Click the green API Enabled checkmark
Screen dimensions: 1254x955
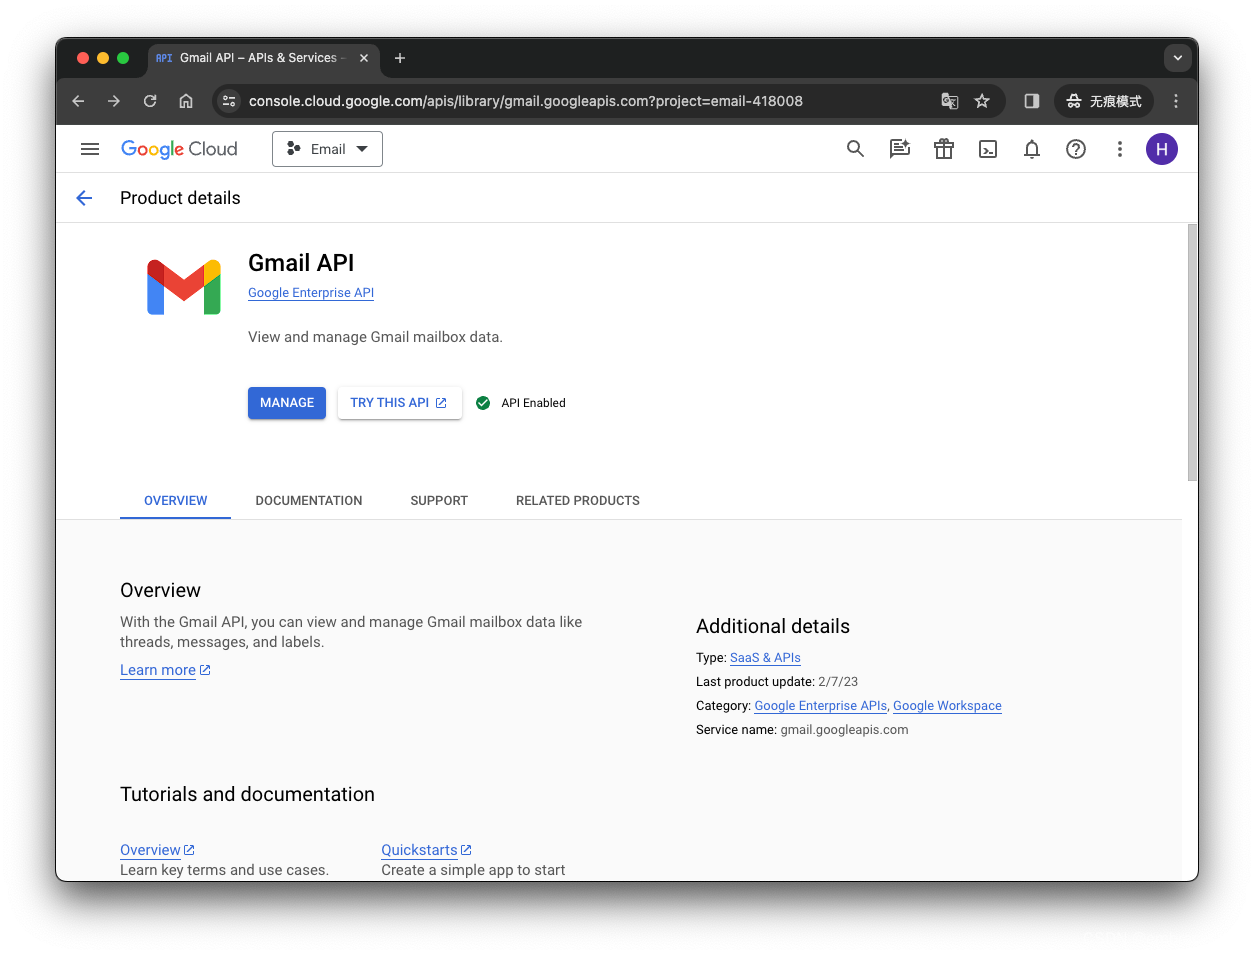click(483, 403)
